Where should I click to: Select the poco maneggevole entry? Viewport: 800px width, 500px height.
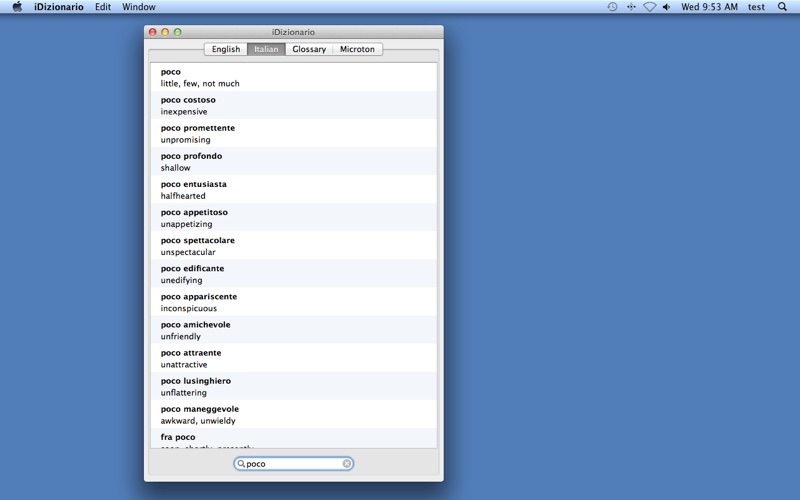(294, 414)
